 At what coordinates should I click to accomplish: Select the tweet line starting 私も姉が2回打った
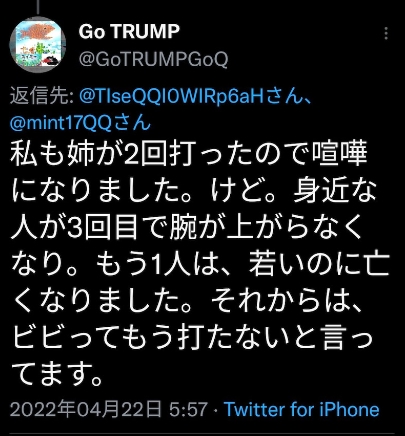click(189, 154)
